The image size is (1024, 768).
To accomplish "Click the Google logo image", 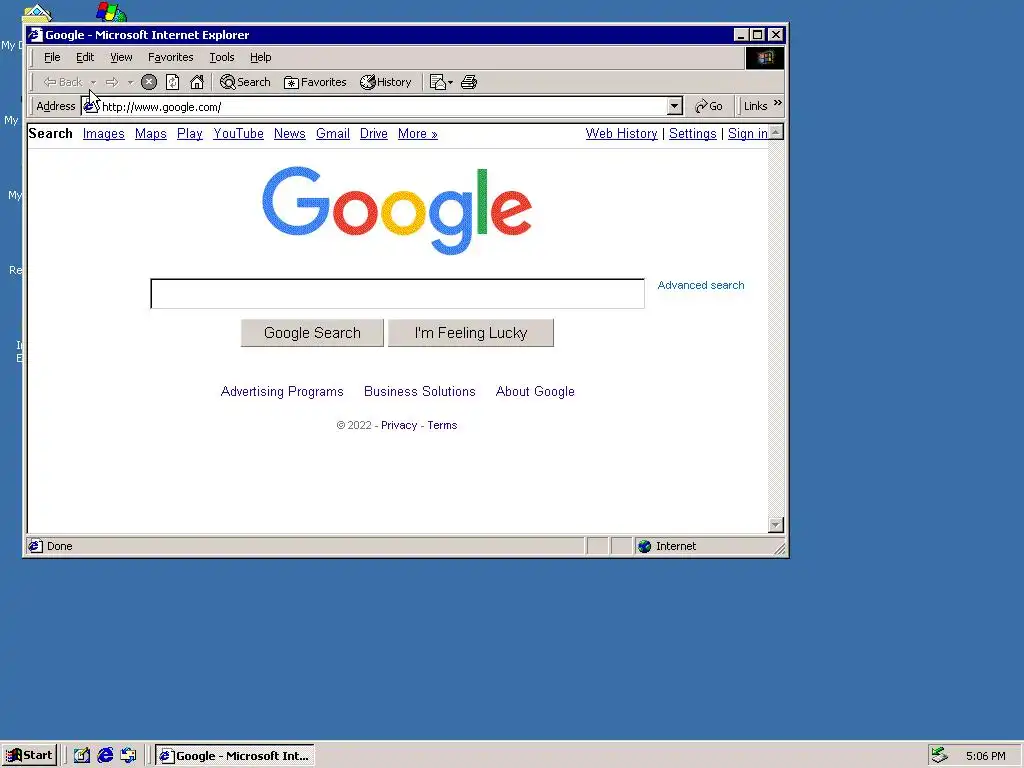I will [x=396, y=210].
